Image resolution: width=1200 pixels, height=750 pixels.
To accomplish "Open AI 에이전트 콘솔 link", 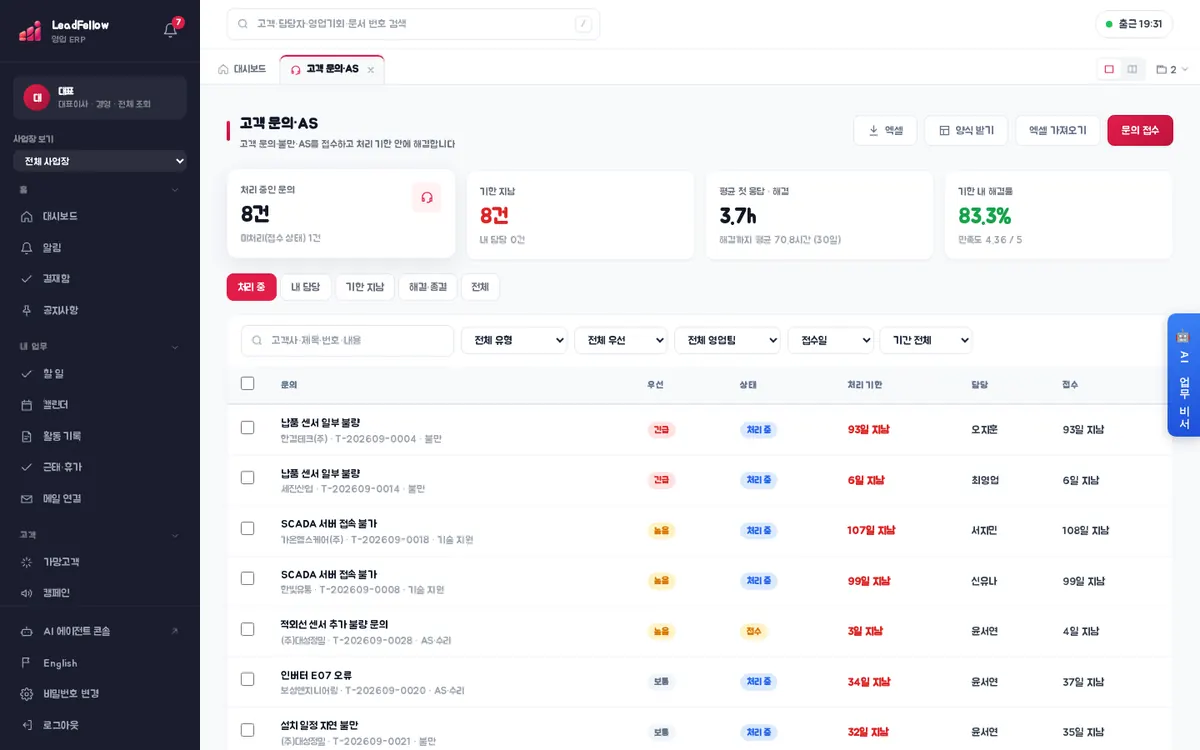I will coord(100,631).
